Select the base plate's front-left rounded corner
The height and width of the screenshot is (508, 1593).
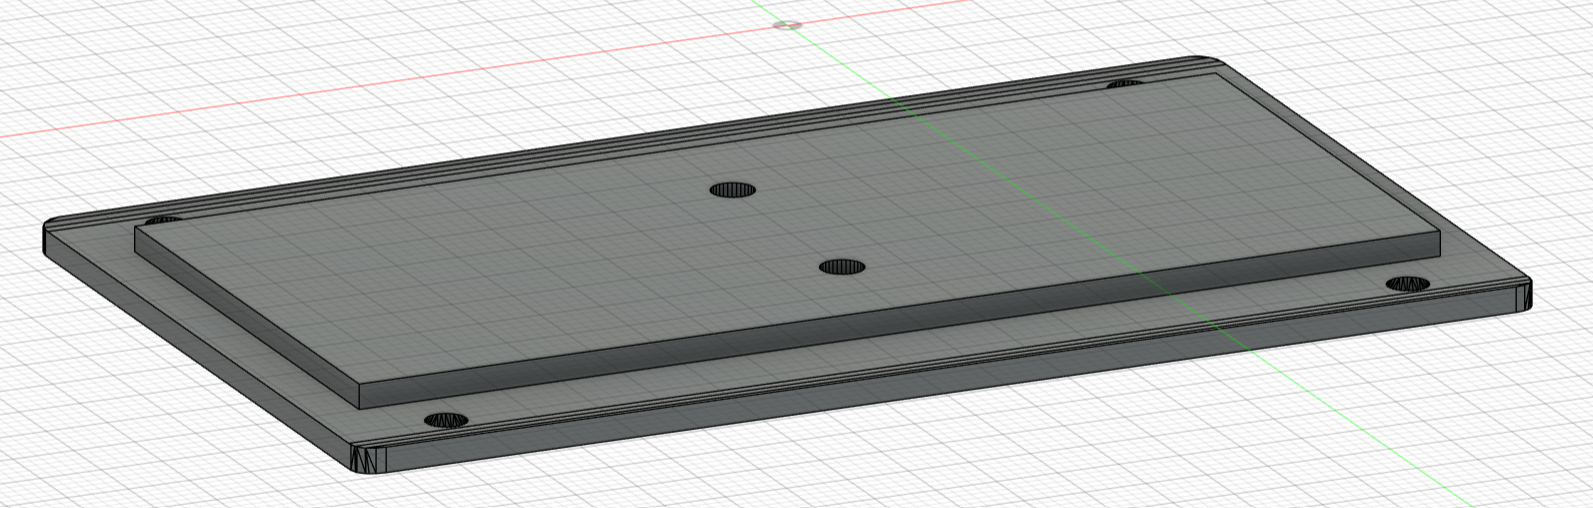(x=366, y=461)
